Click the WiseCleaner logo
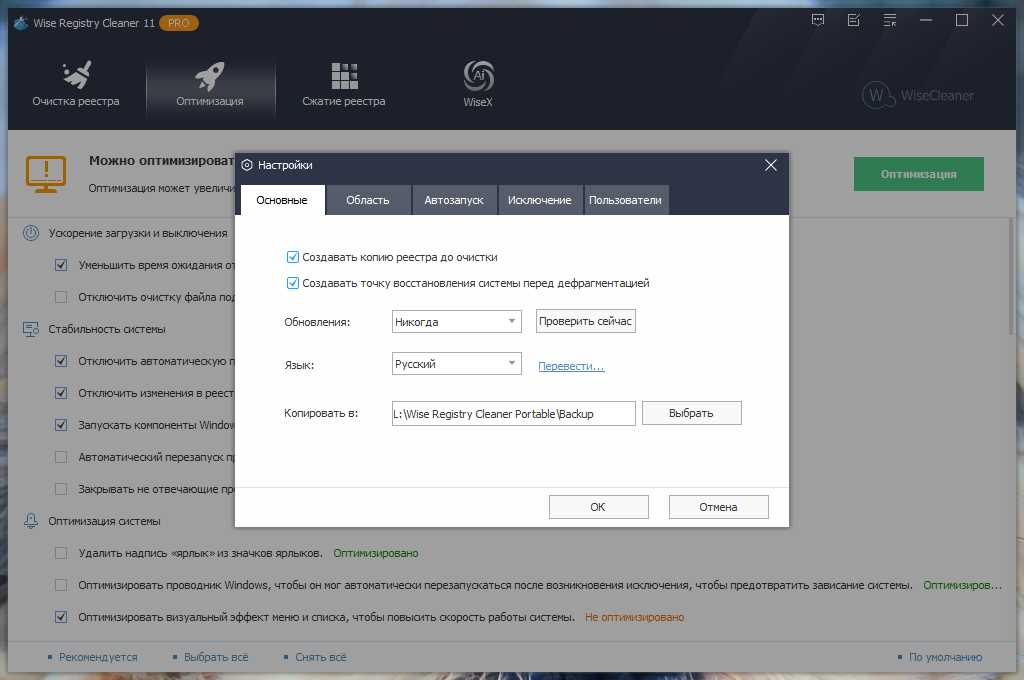This screenshot has height=680, width=1024. click(x=918, y=95)
